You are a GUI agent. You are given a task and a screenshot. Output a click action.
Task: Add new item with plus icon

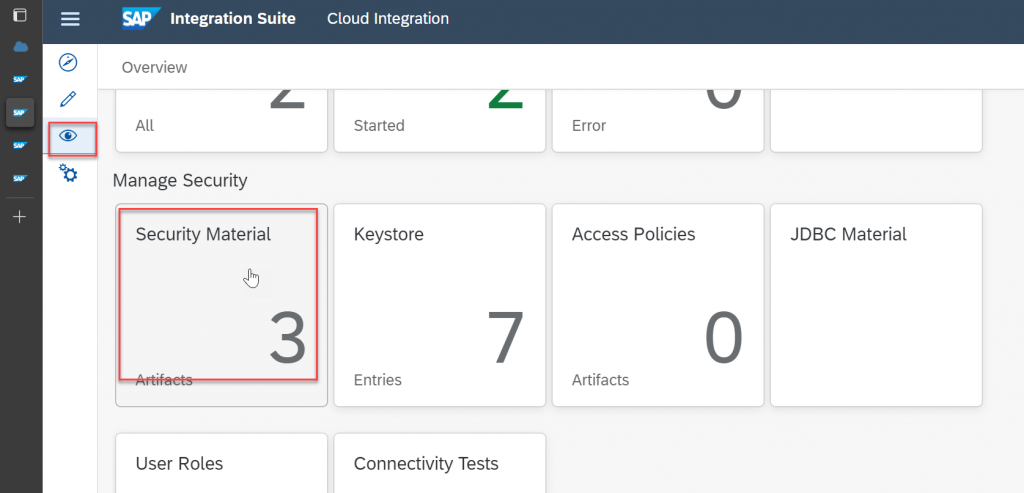pyautogui.click(x=20, y=217)
